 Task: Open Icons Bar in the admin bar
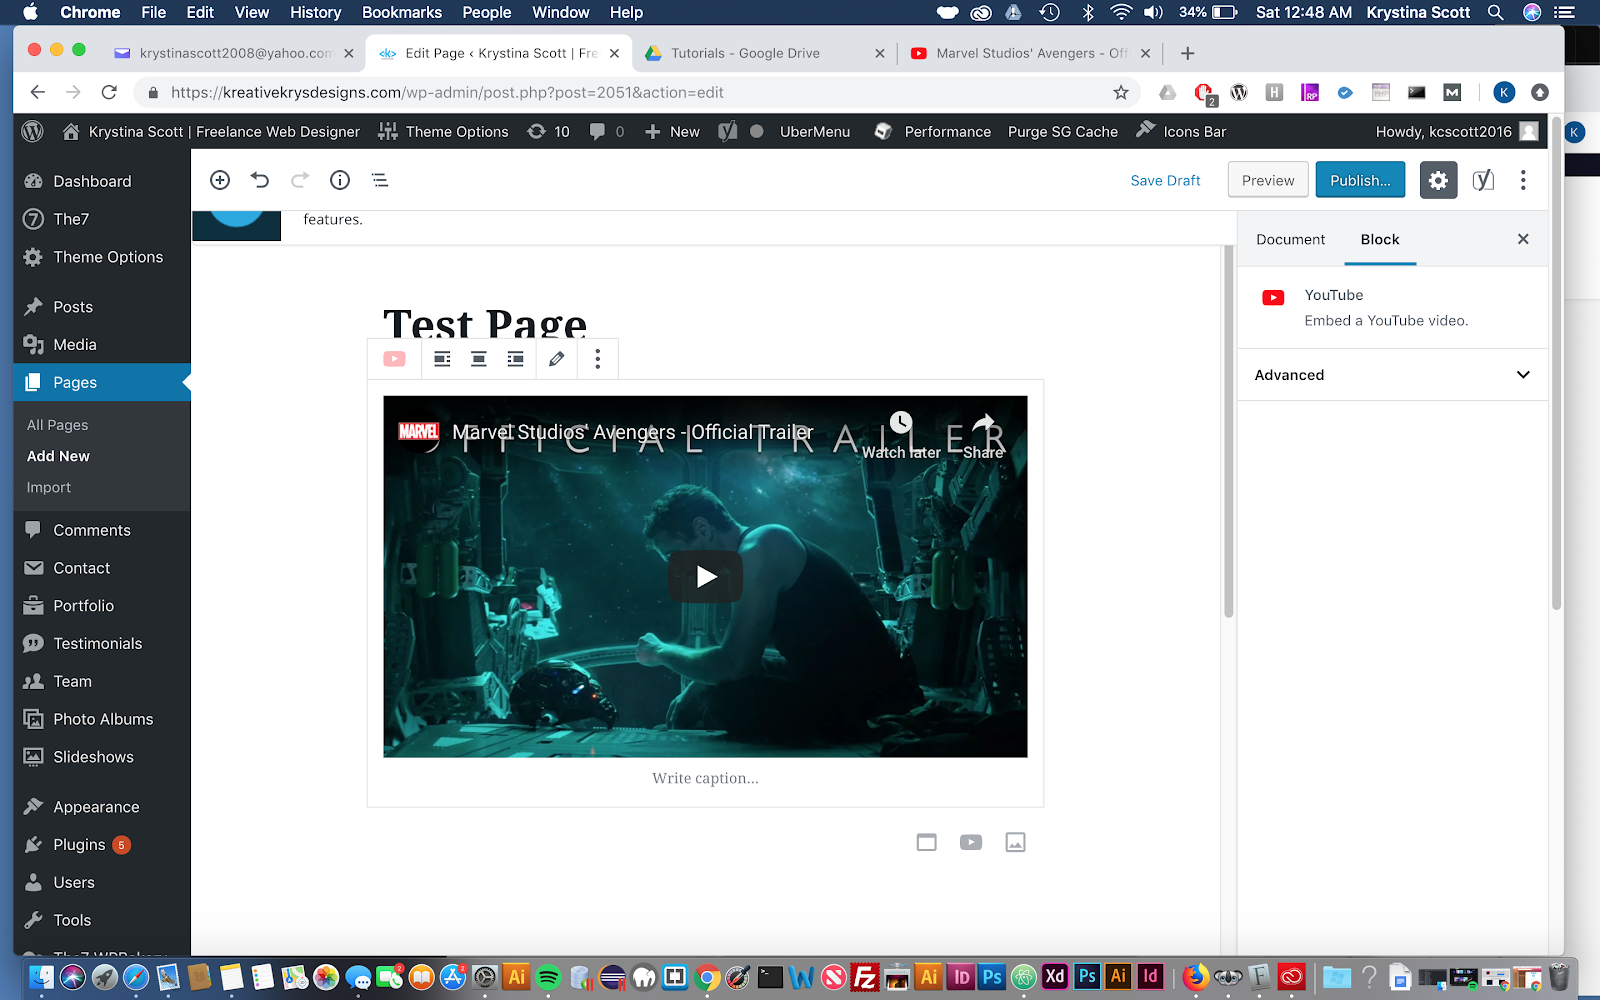pyautogui.click(x=1181, y=131)
